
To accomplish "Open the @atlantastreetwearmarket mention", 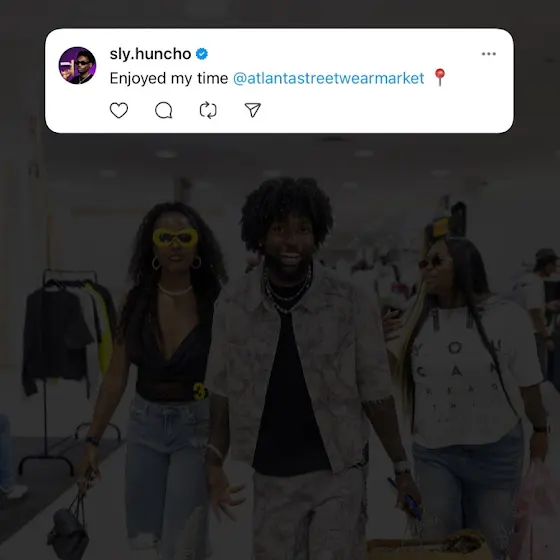I will (x=329, y=78).
